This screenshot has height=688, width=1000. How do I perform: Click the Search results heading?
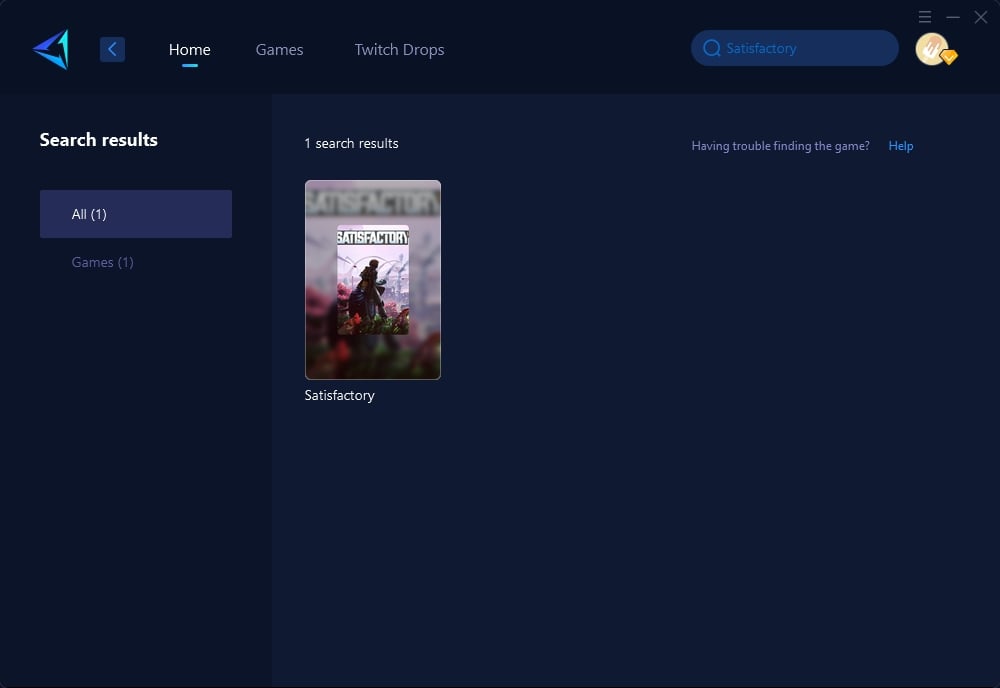(99, 140)
